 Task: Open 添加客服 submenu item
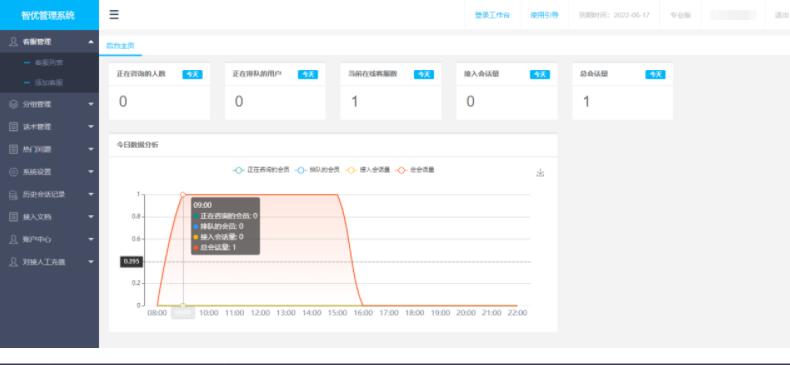(48, 83)
